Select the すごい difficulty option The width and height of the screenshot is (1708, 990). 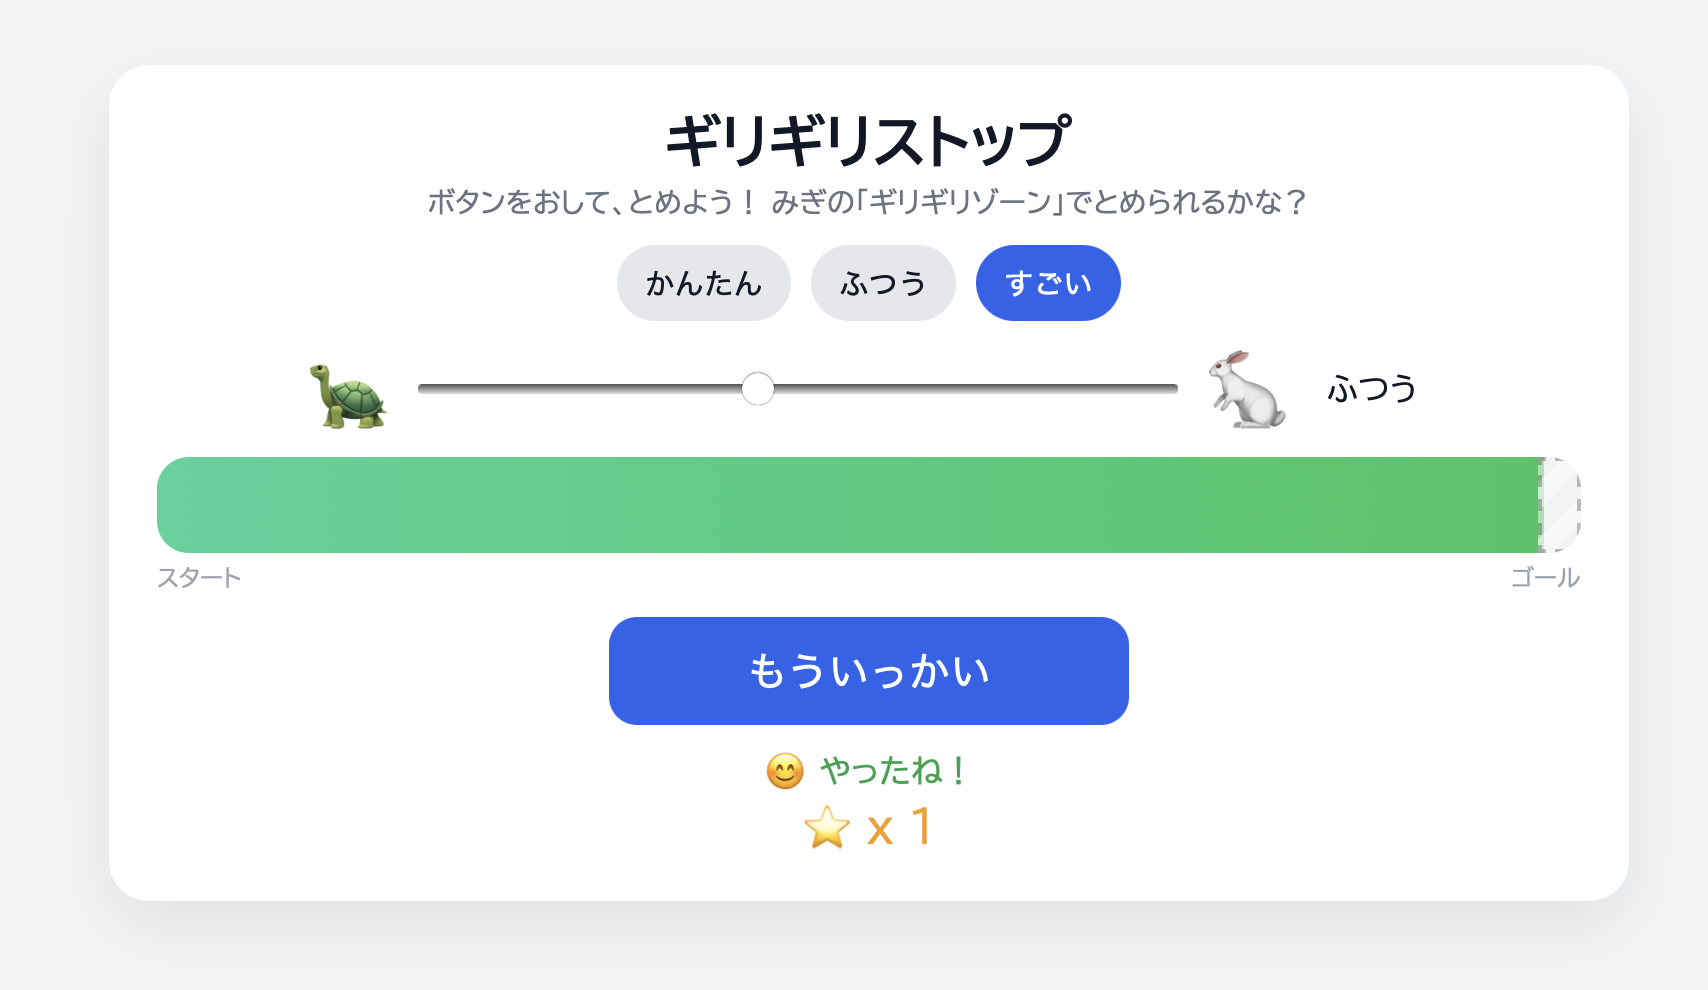tap(1048, 283)
